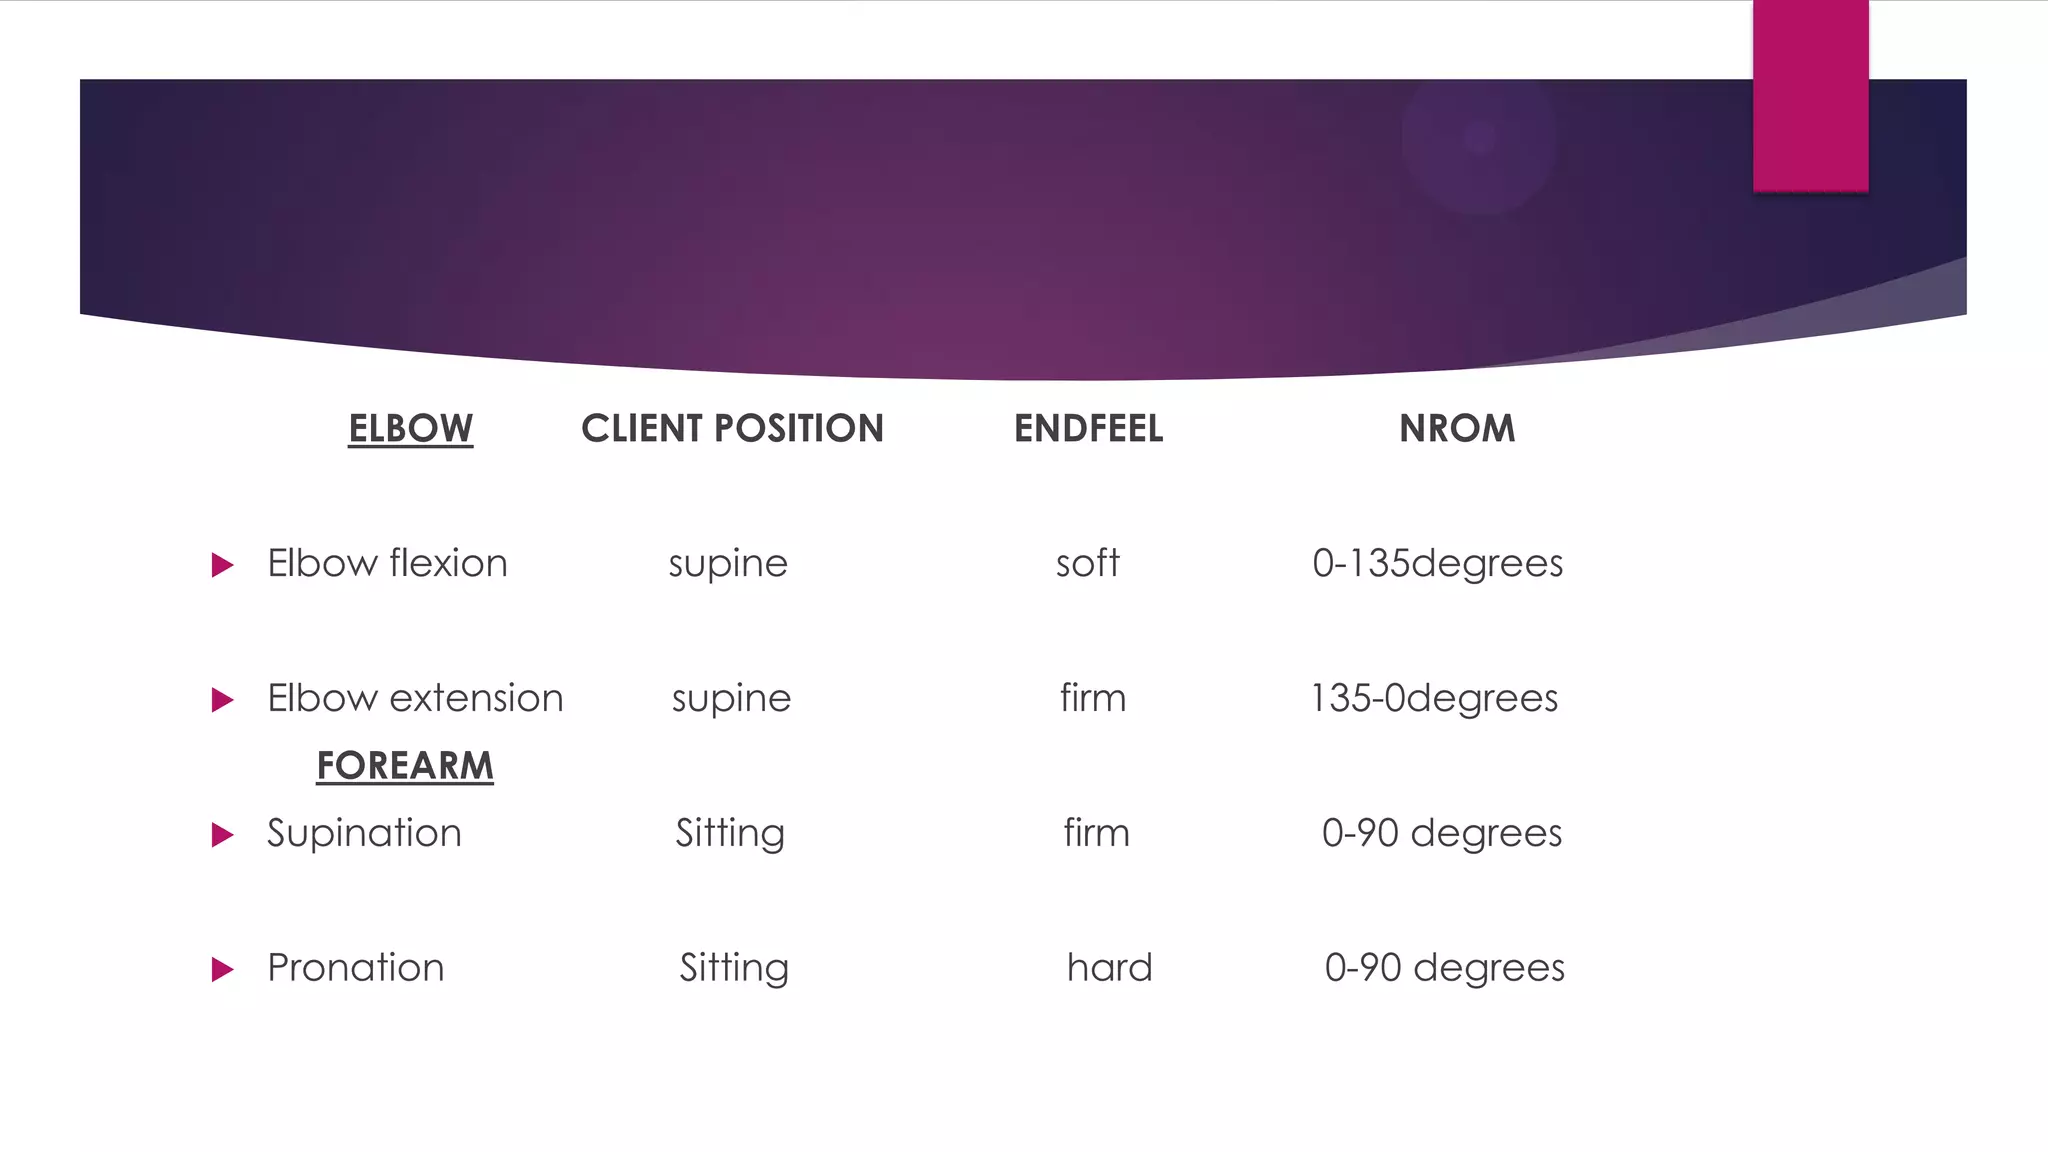Click the arrow bullet beside Supination
This screenshot has width=2048, height=1152.
click(223, 835)
